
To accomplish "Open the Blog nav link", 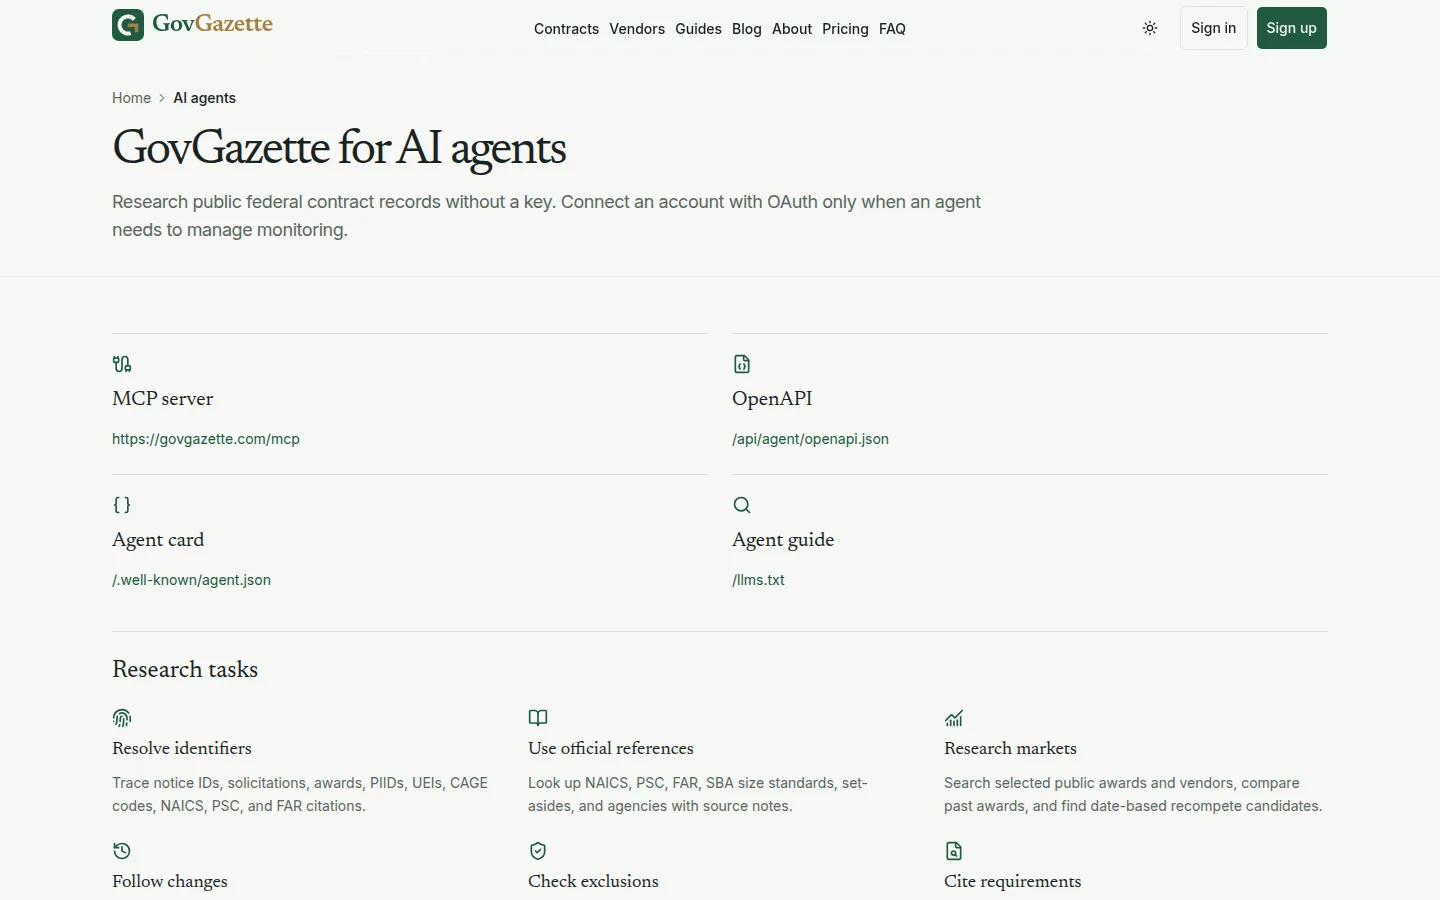I will 747,29.
